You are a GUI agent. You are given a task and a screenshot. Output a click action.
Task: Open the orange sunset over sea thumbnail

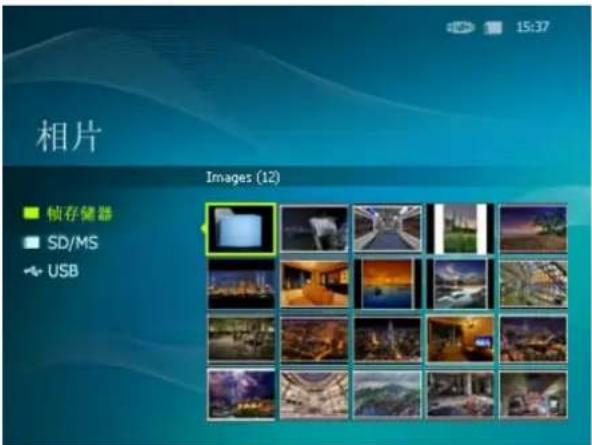(387, 284)
